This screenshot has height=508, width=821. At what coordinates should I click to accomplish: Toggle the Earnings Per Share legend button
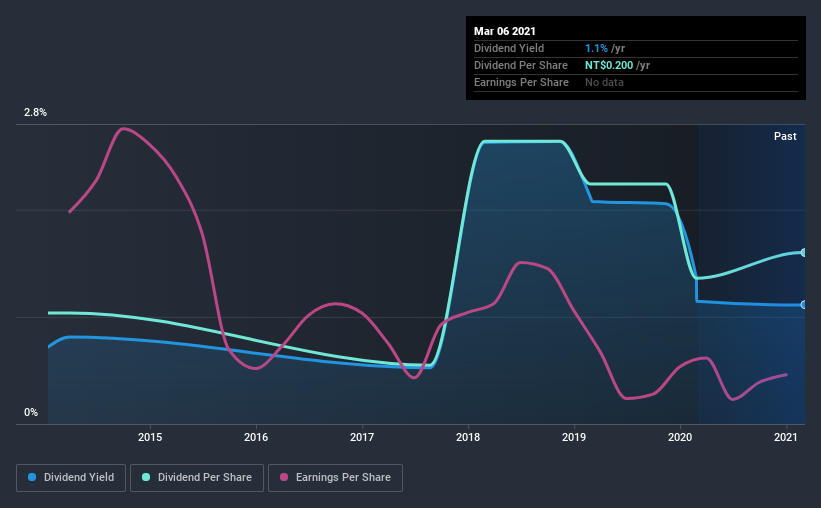pyautogui.click(x=335, y=478)
